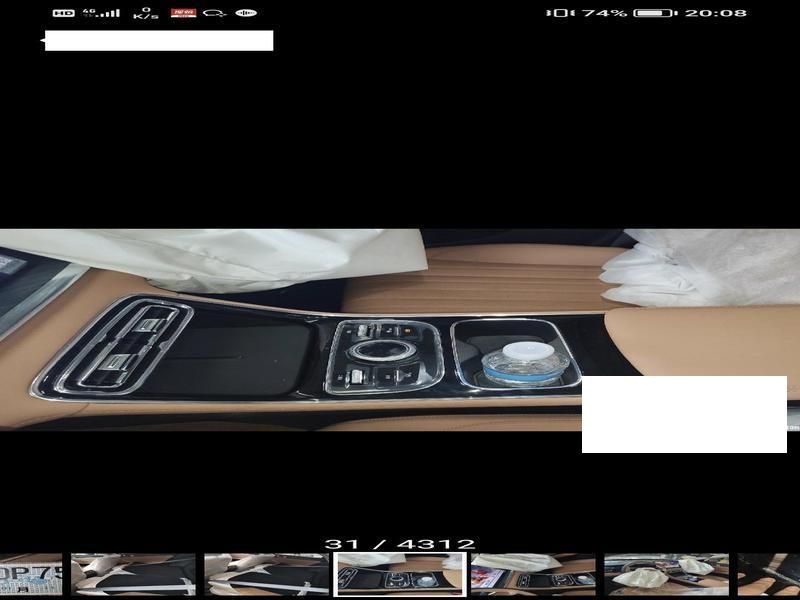Tap the 4G signal strength icon

tap(101, 13)
